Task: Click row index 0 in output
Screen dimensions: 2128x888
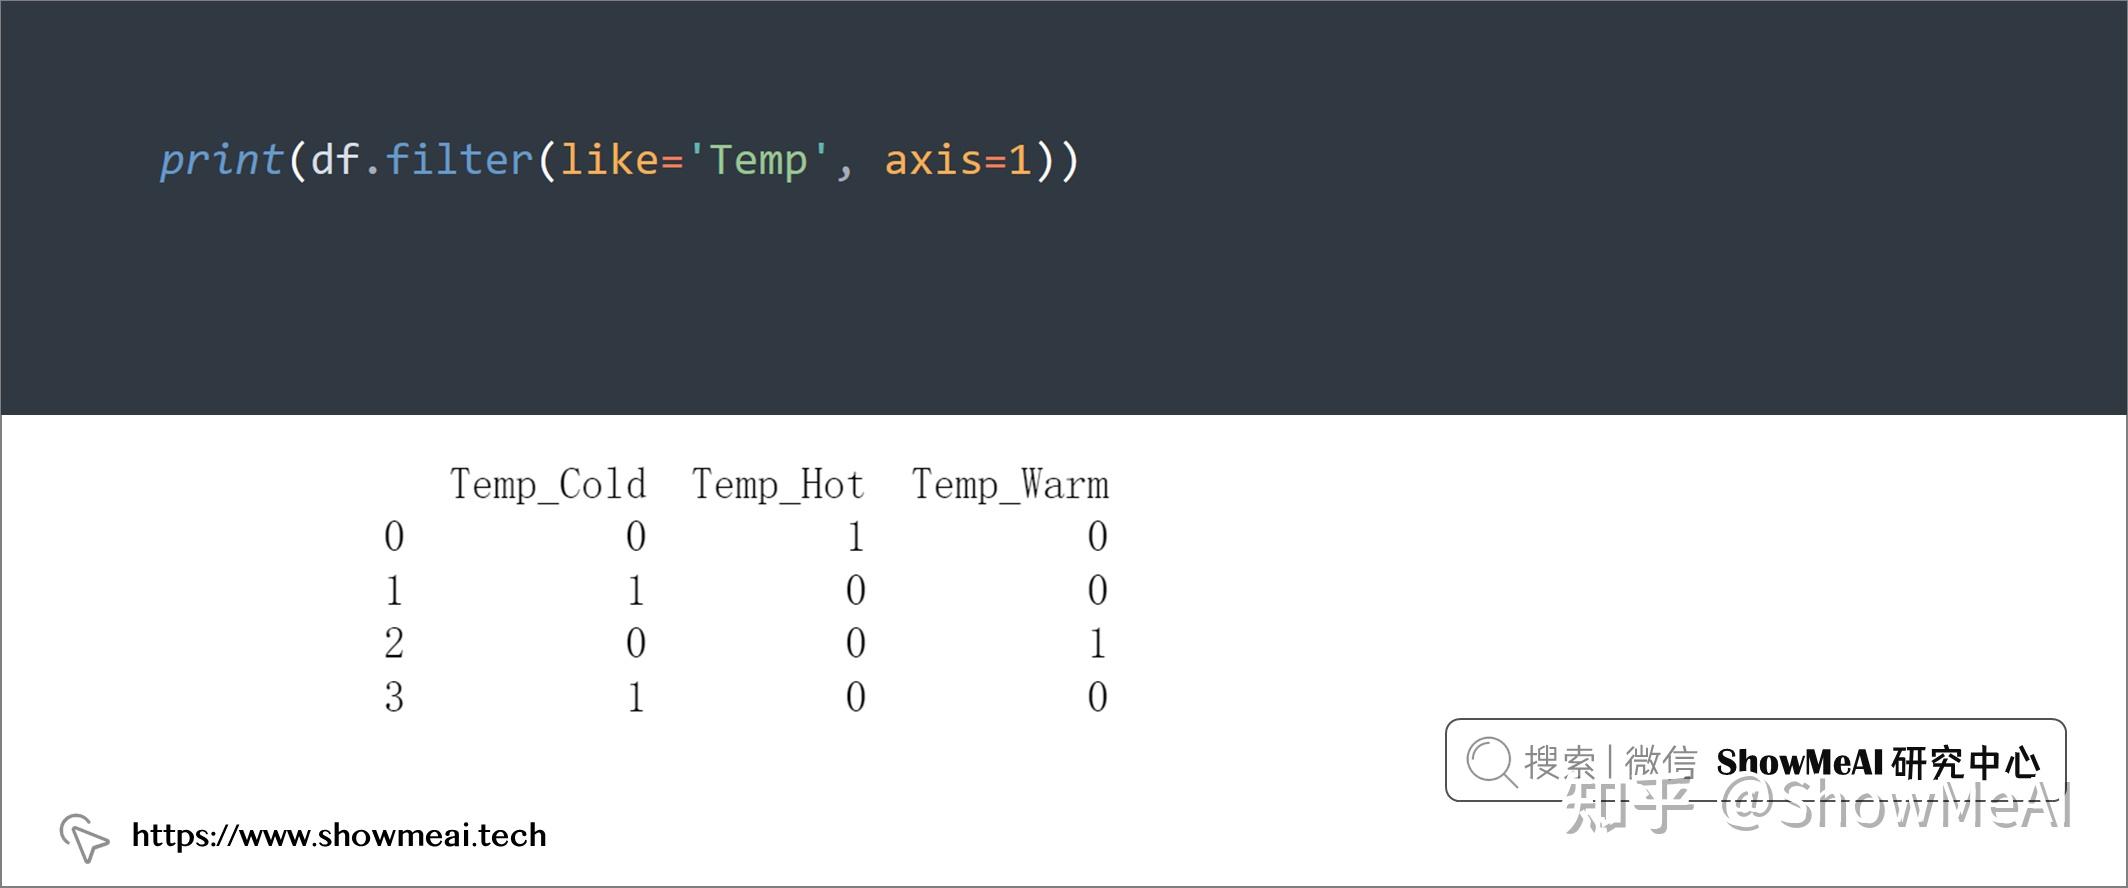Action: click(394, 537)
